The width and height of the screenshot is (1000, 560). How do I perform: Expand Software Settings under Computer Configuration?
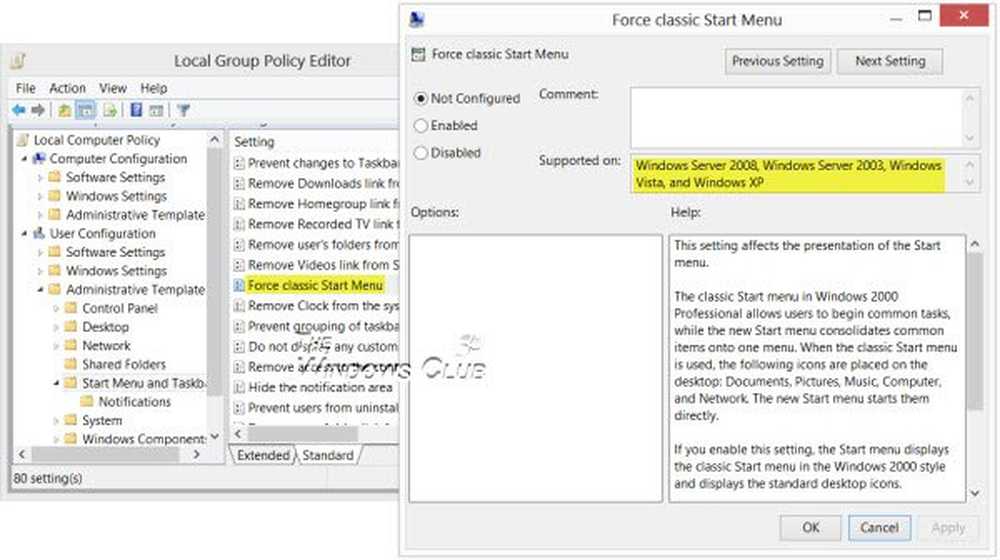tap(40, 178)
